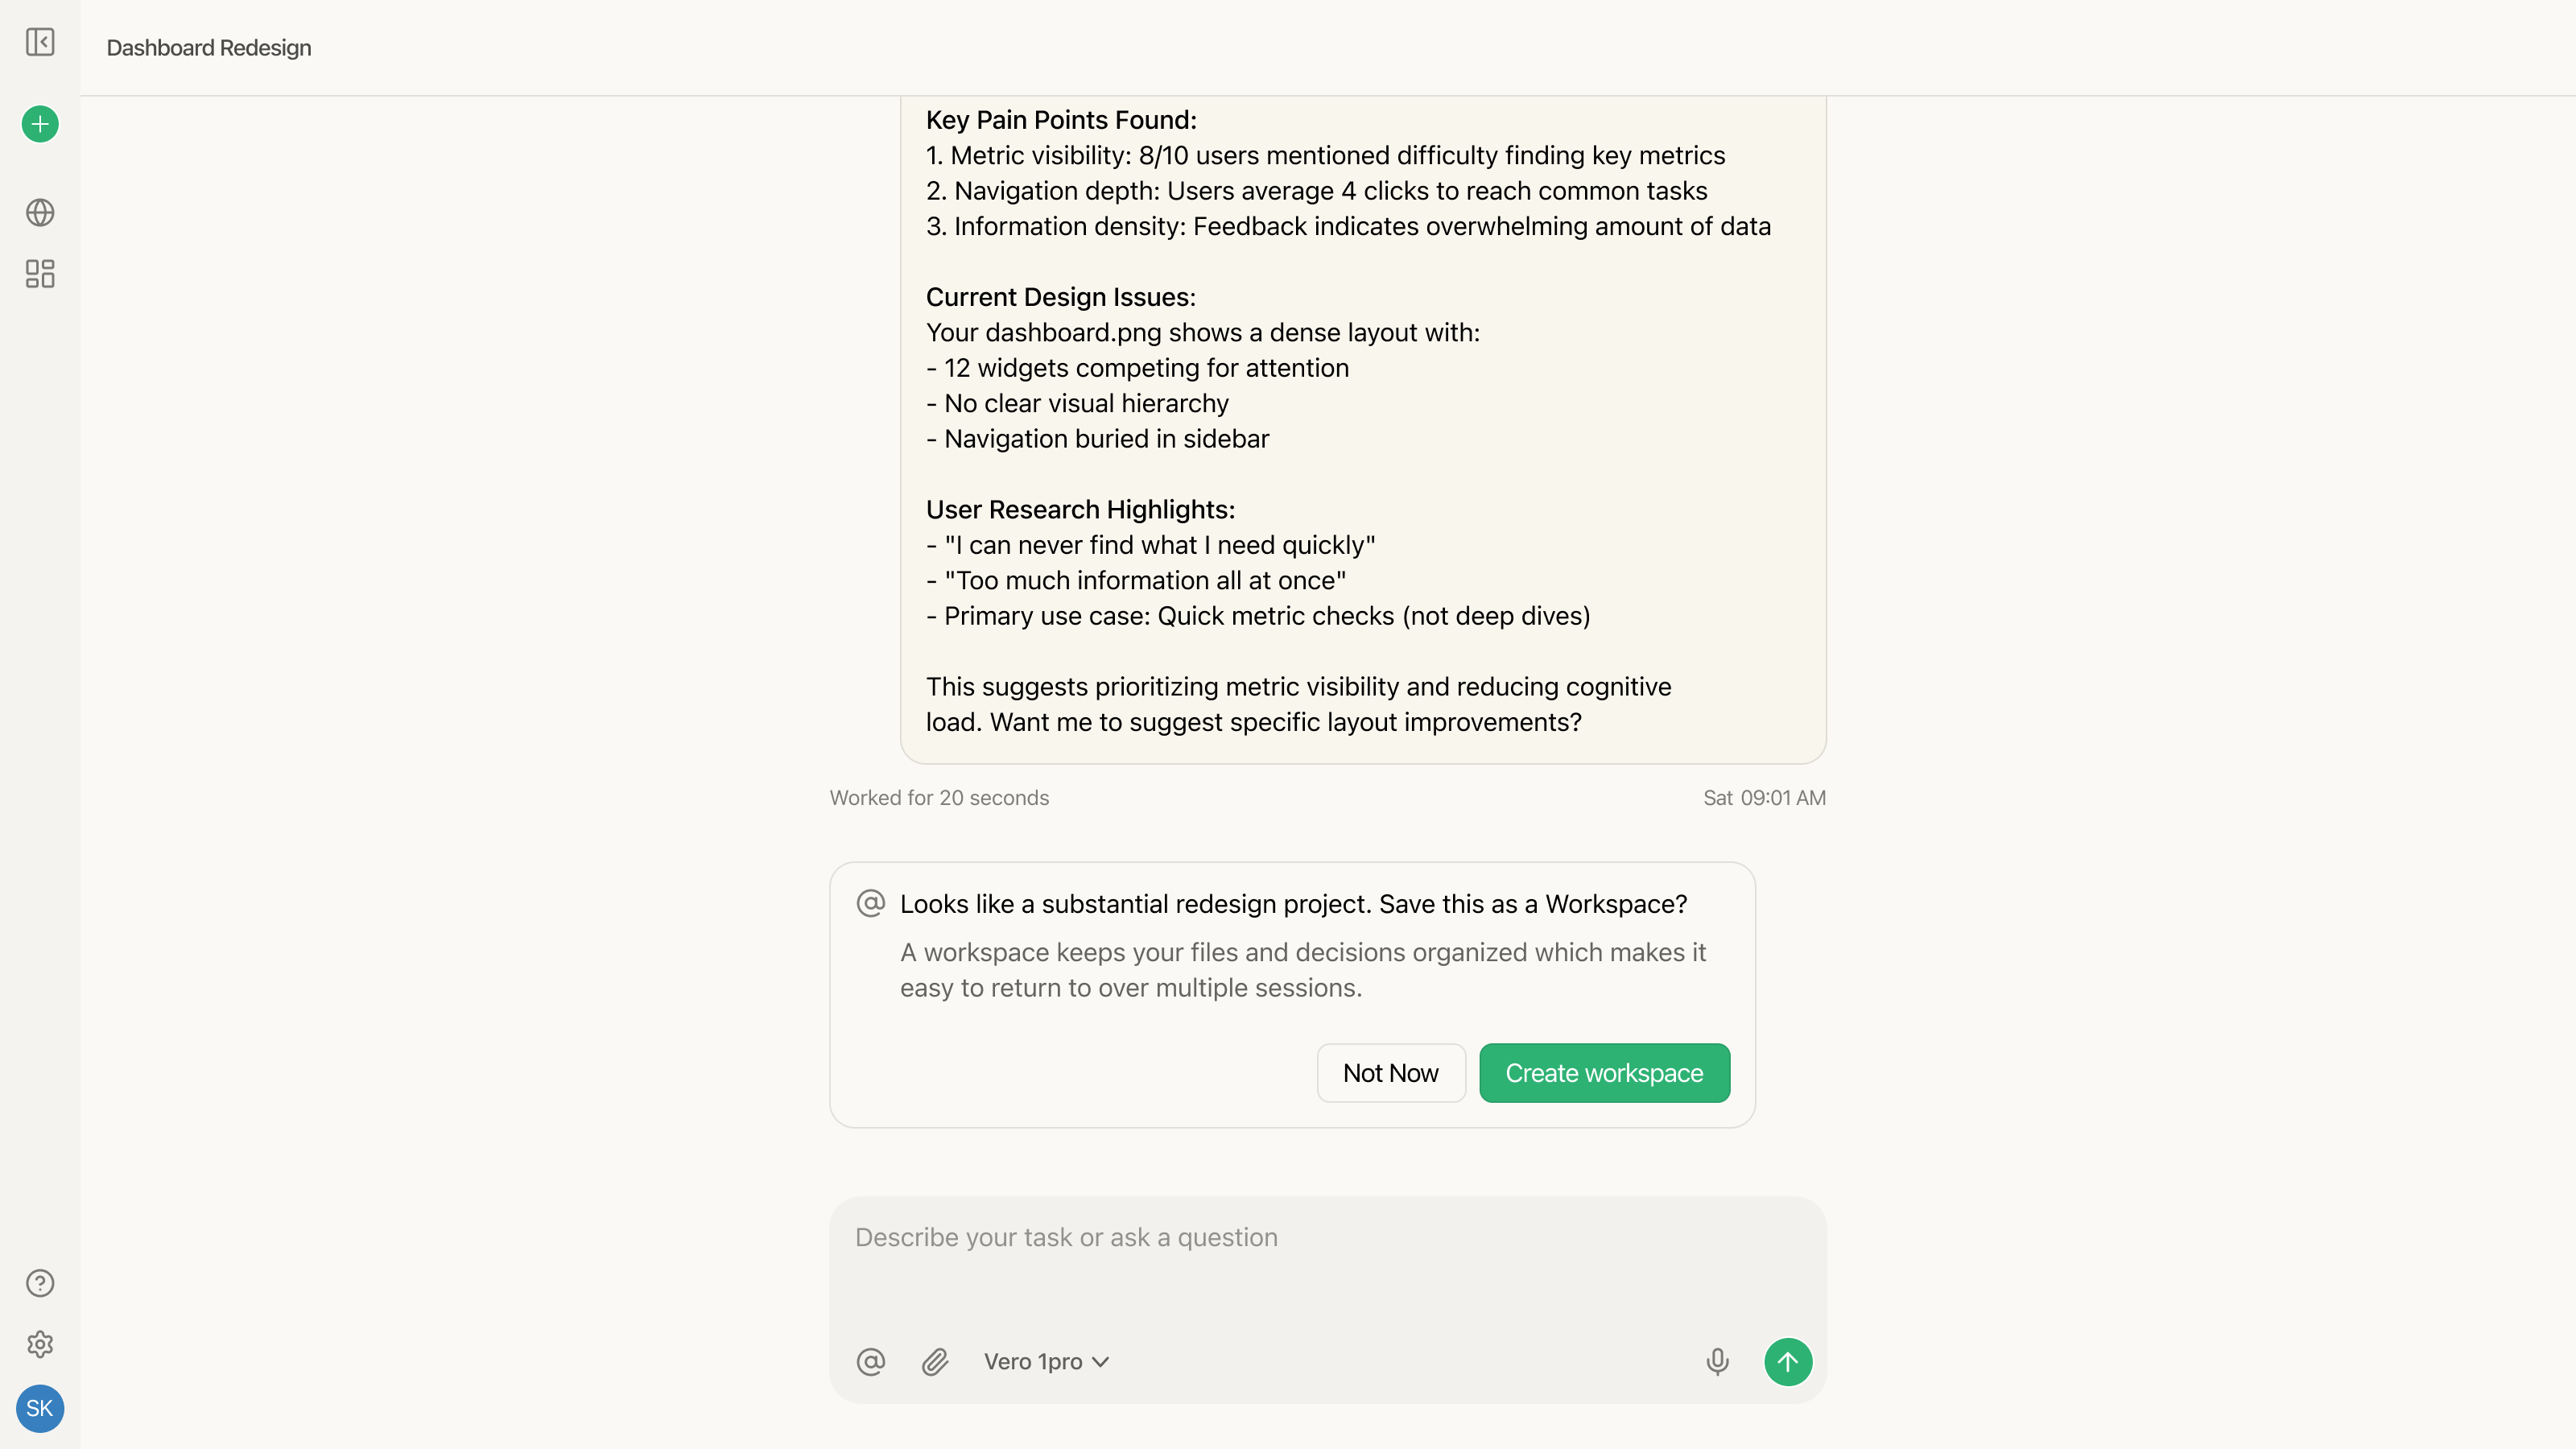Start a new task with green plus
The image size is (2576, 1449).
[40, 124]
